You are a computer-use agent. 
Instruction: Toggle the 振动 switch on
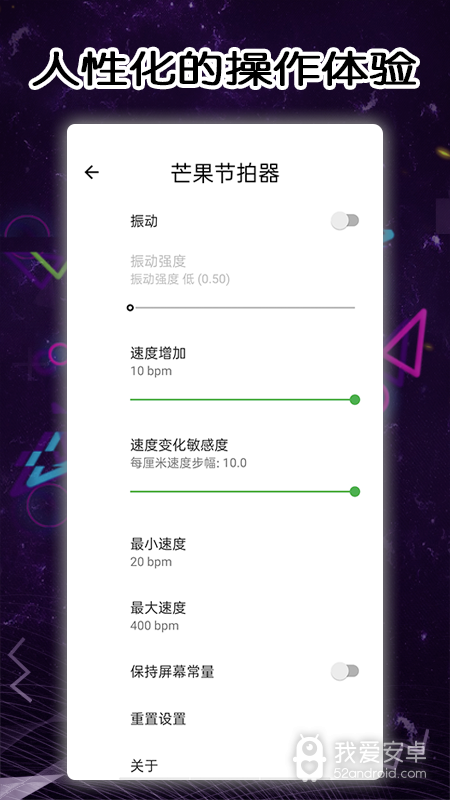[345, 221]
